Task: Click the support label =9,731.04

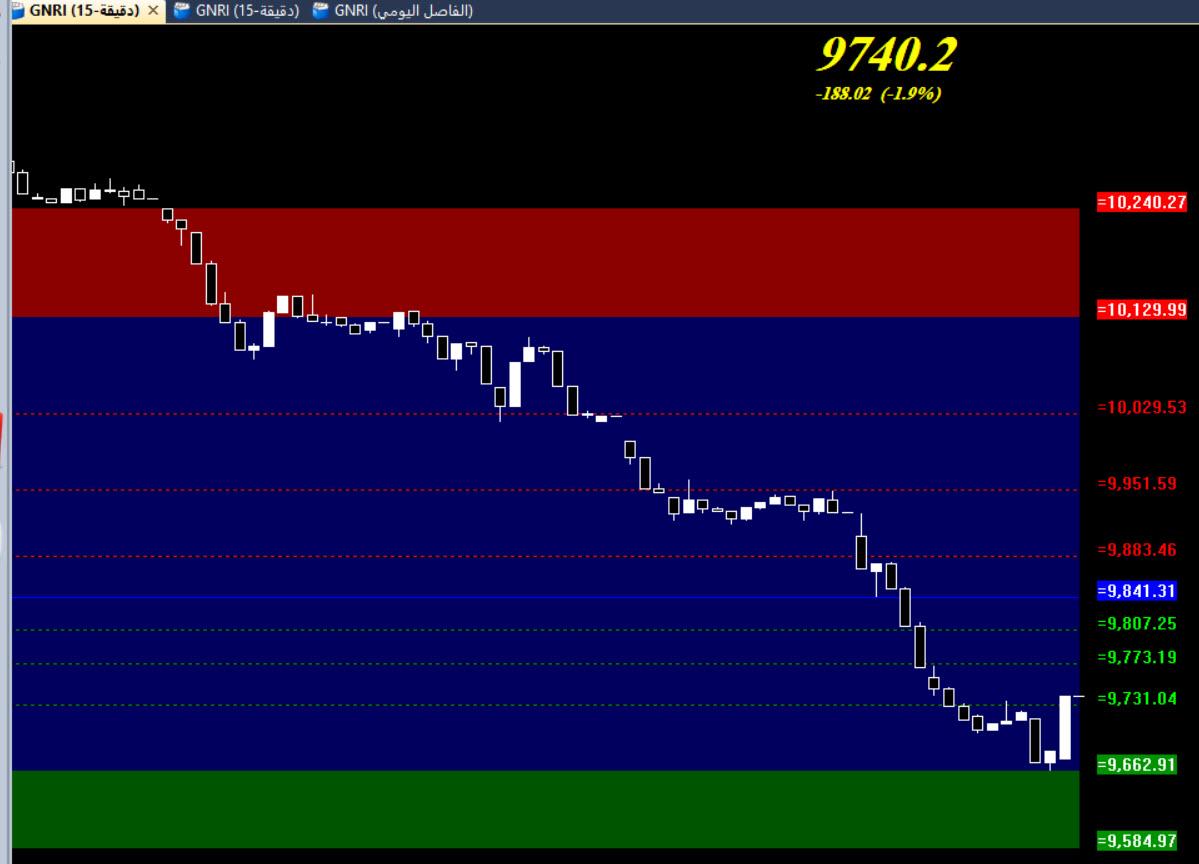Action: 1137,698
